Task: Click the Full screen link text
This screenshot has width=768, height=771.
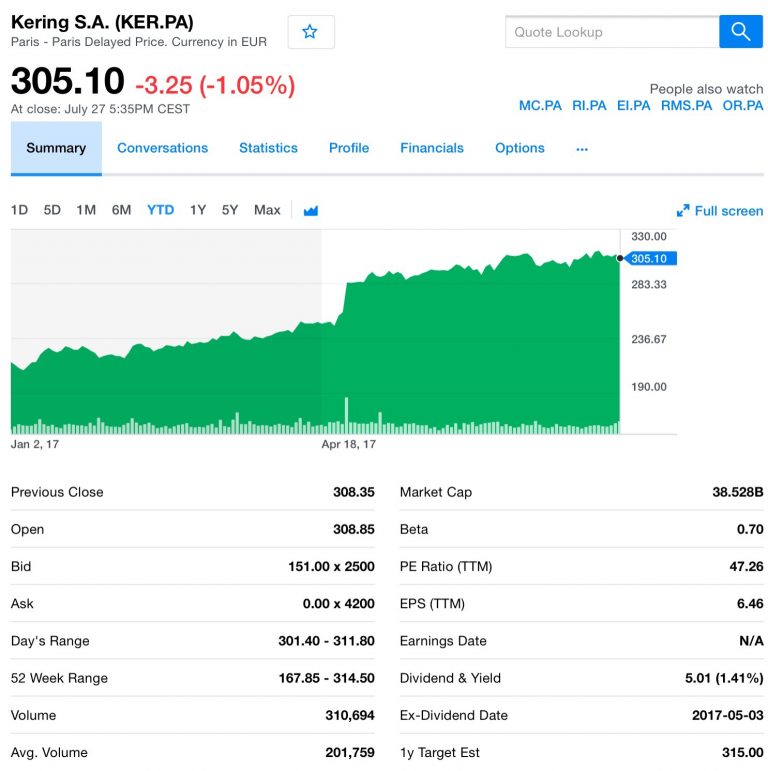Action: (729, 211)
